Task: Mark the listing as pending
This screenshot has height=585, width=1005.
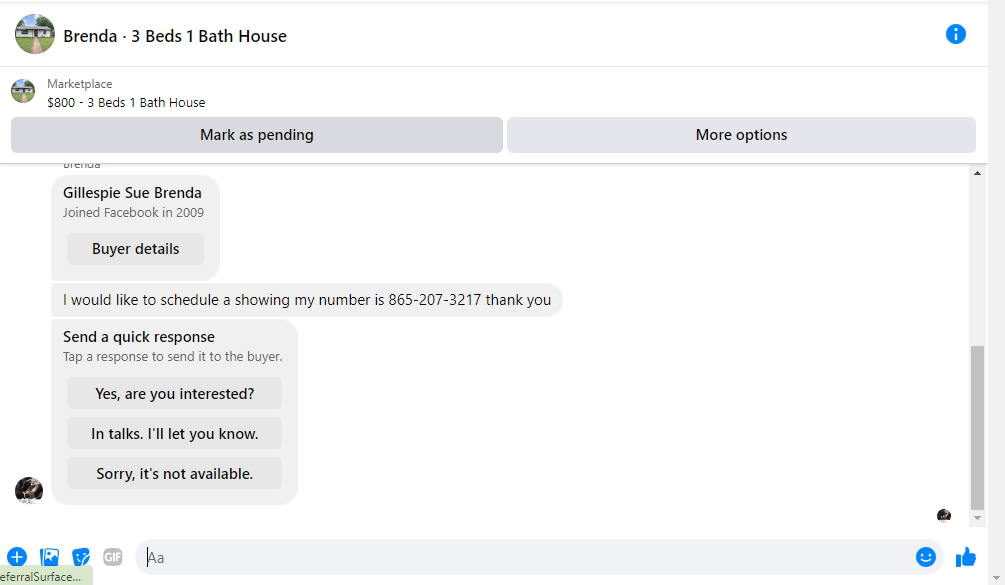Action: pyautogui.click(x=256, y=135)
